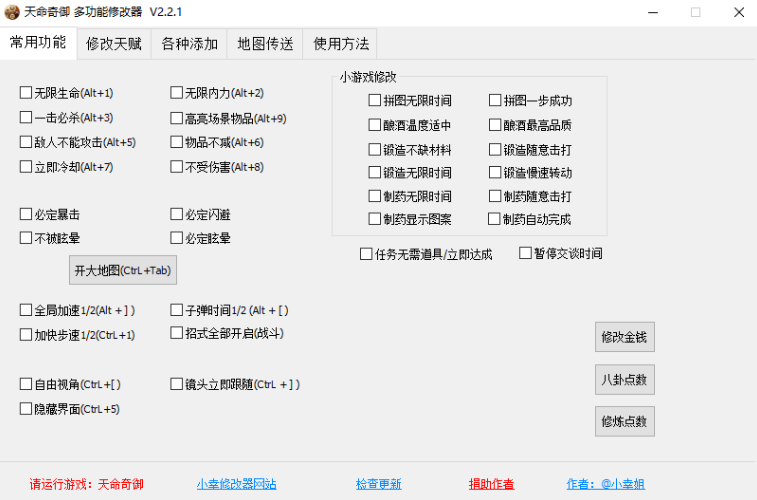Toggle 锻造无限时间 checkbox
The image size is (757, 500).
coord(374,172)
